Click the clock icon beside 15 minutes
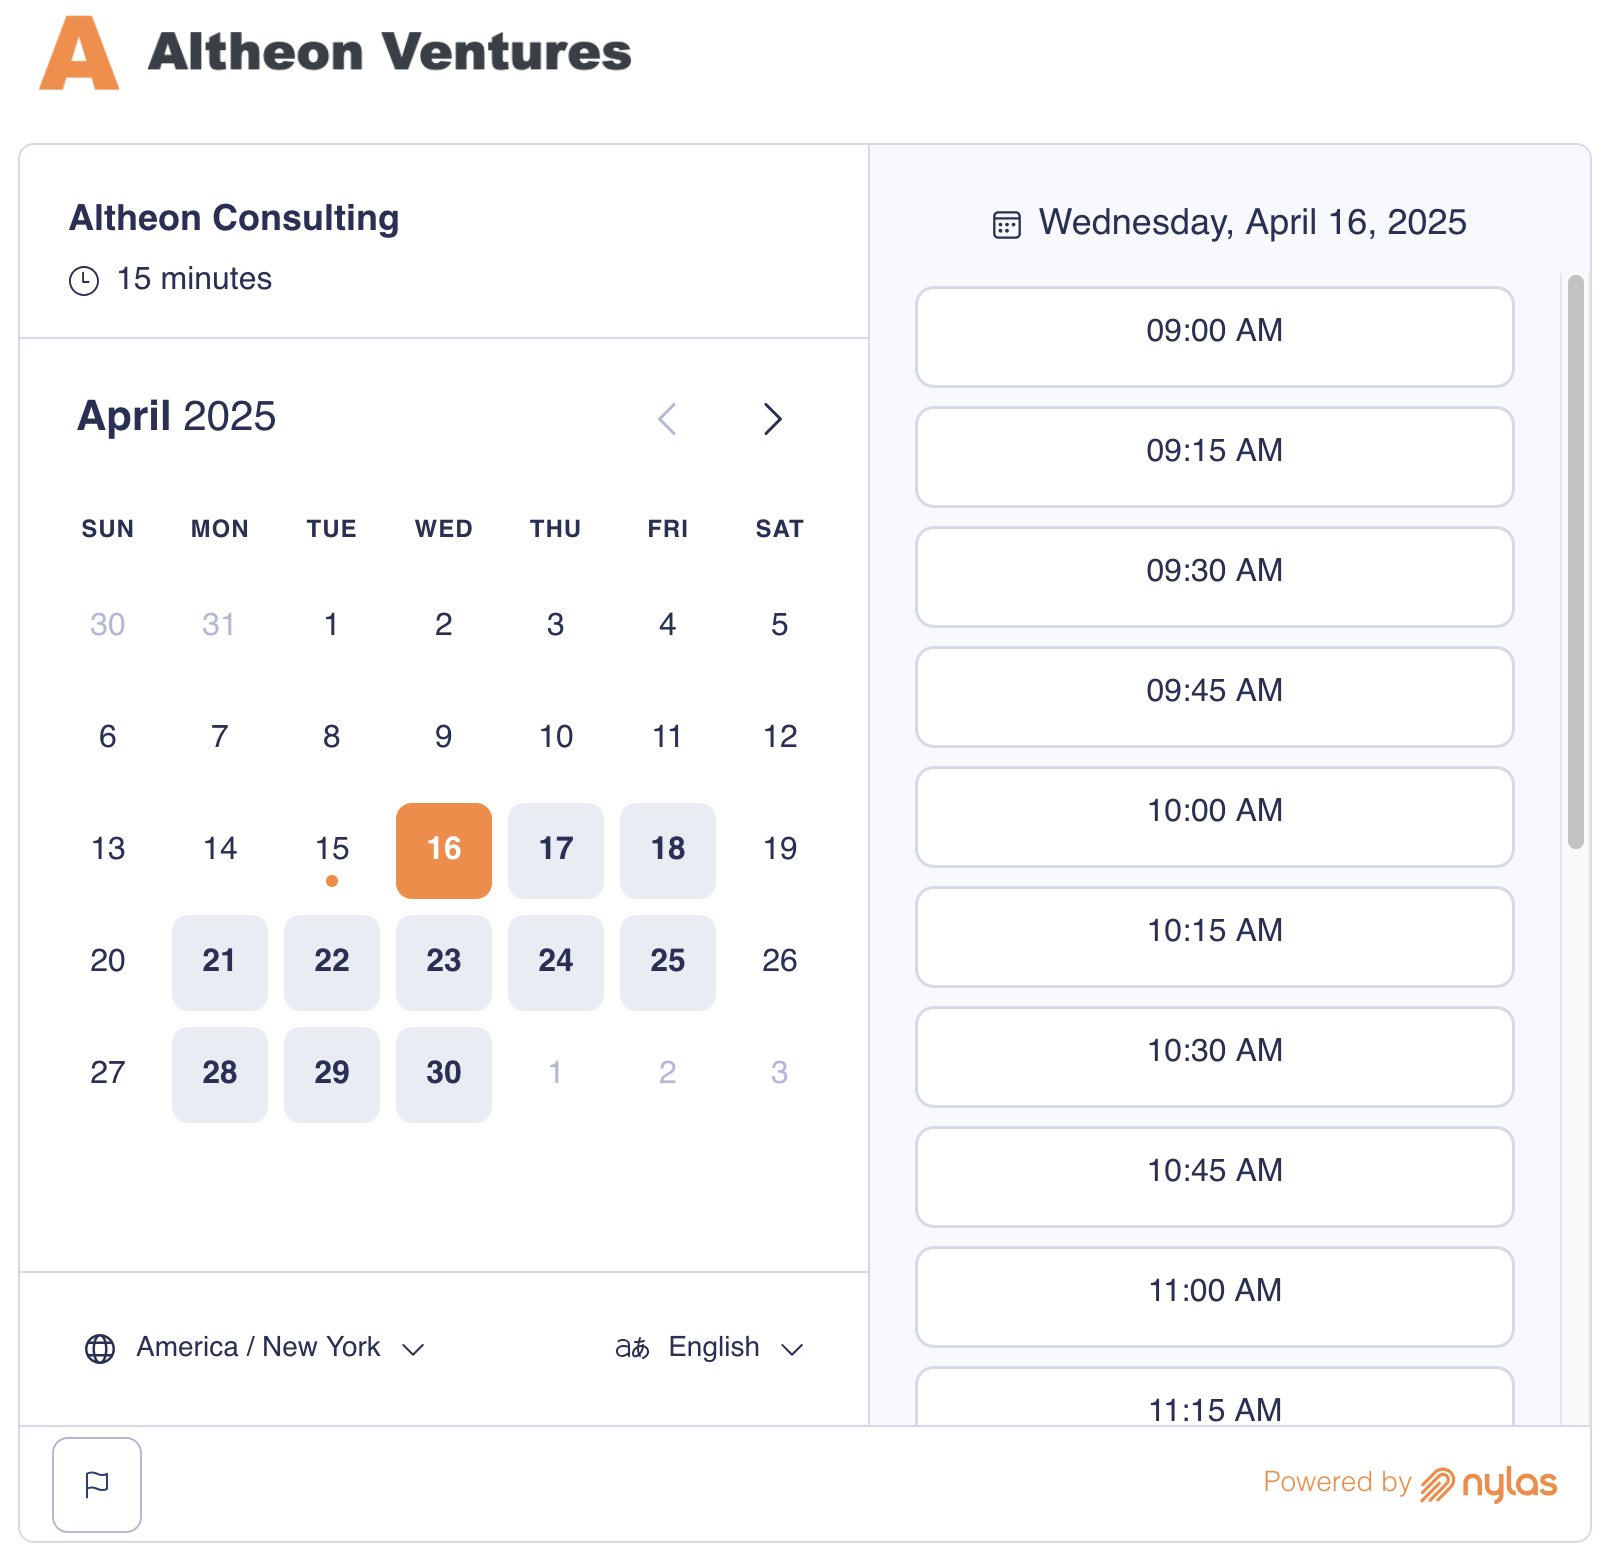This screenshot has width=1606, height=1550. tap(84, 280)
